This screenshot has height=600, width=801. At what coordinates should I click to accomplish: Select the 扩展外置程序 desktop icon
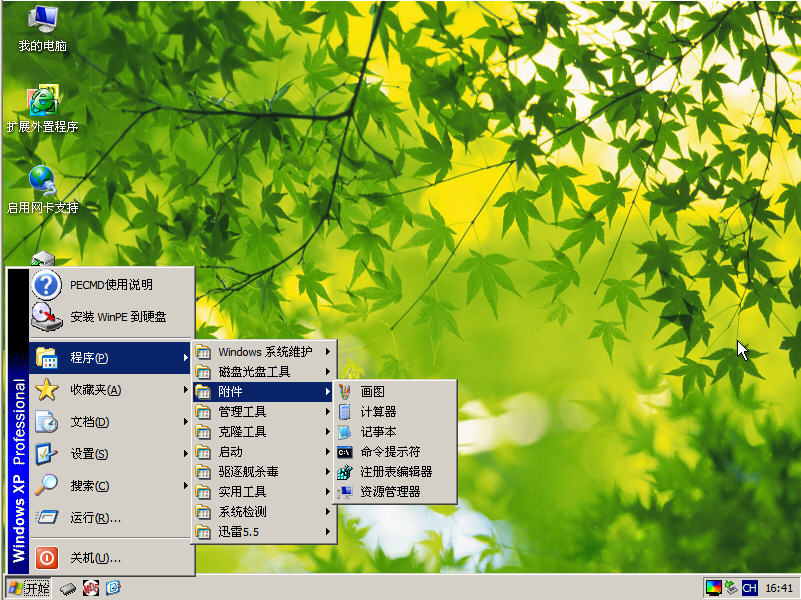(42, 108)
